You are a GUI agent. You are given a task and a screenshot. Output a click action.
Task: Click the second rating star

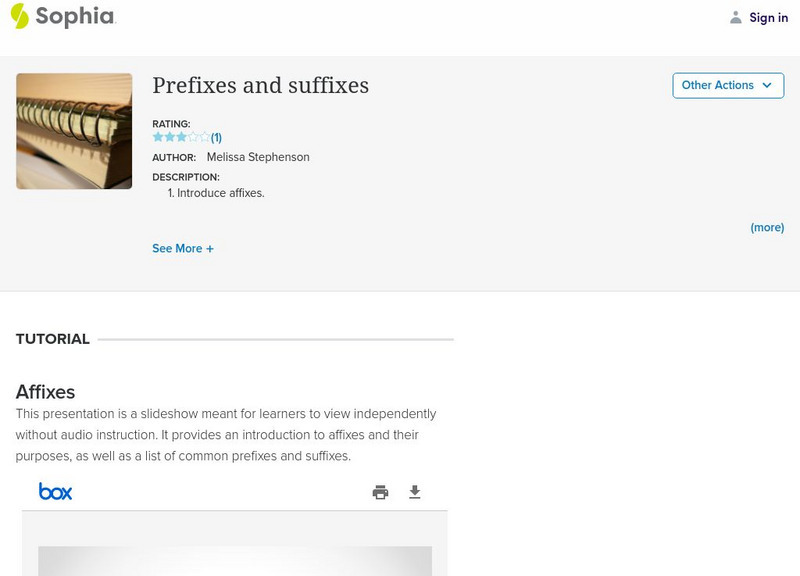[x=170, y=137]
